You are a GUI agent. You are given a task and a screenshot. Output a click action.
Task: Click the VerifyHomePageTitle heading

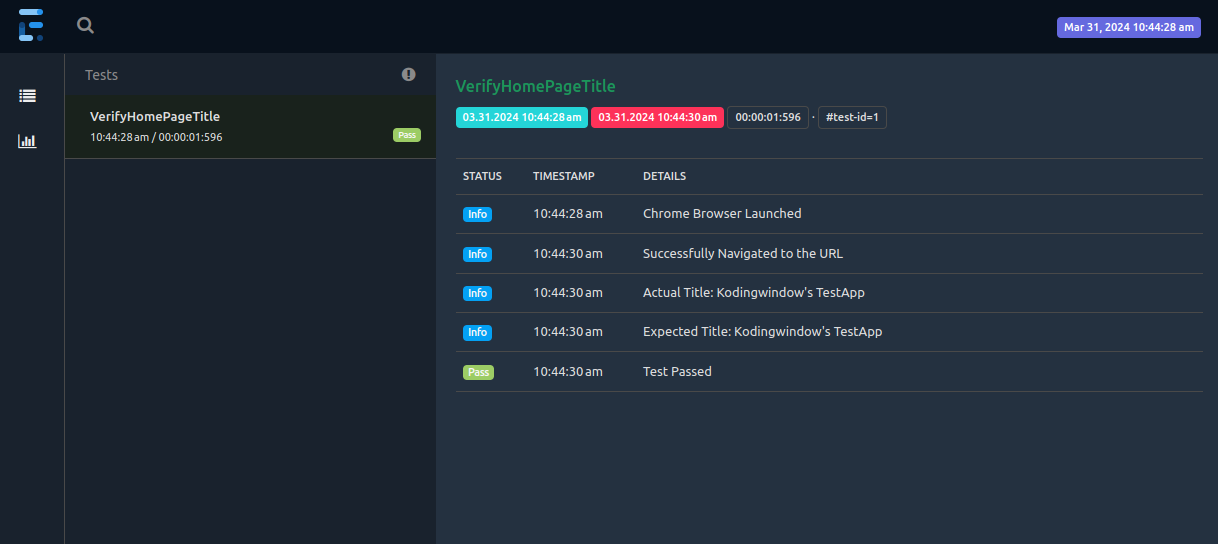click(x=536, y=86)
